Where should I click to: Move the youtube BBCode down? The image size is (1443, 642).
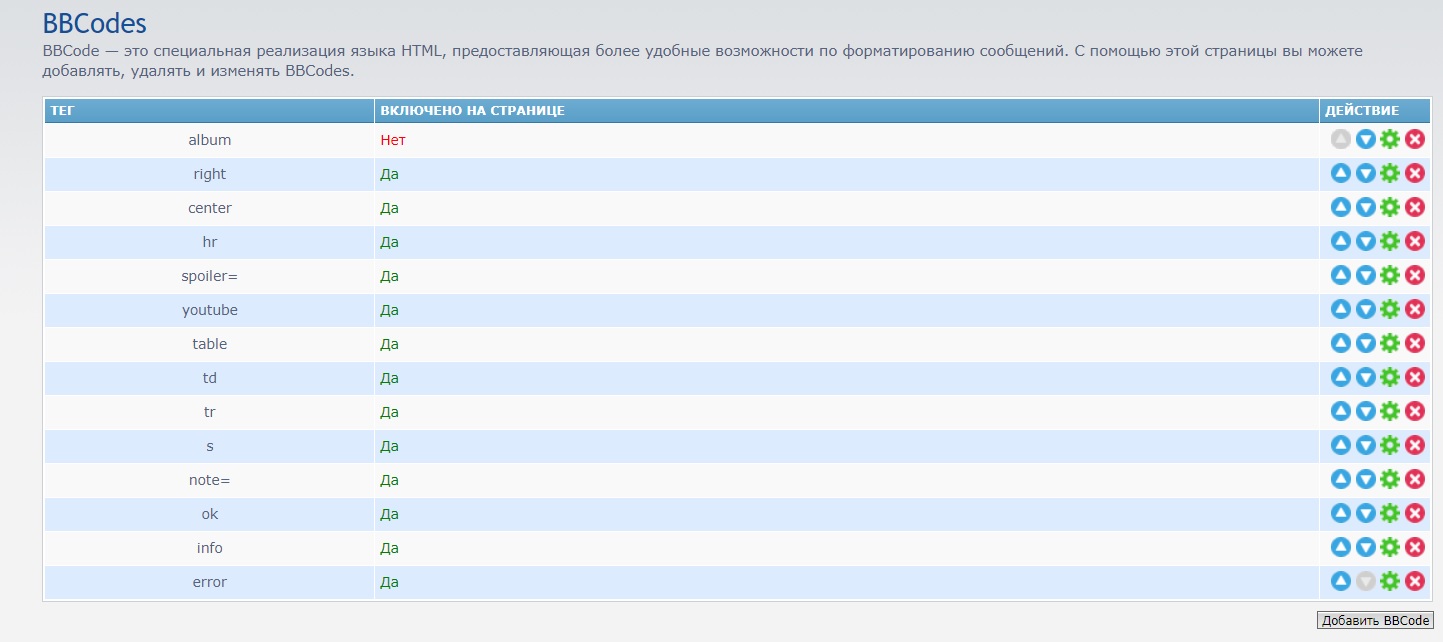click(1365, 310)
